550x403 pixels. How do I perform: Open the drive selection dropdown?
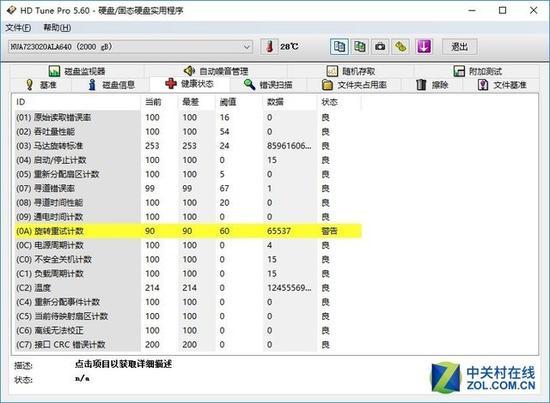(x=130, y=47)
